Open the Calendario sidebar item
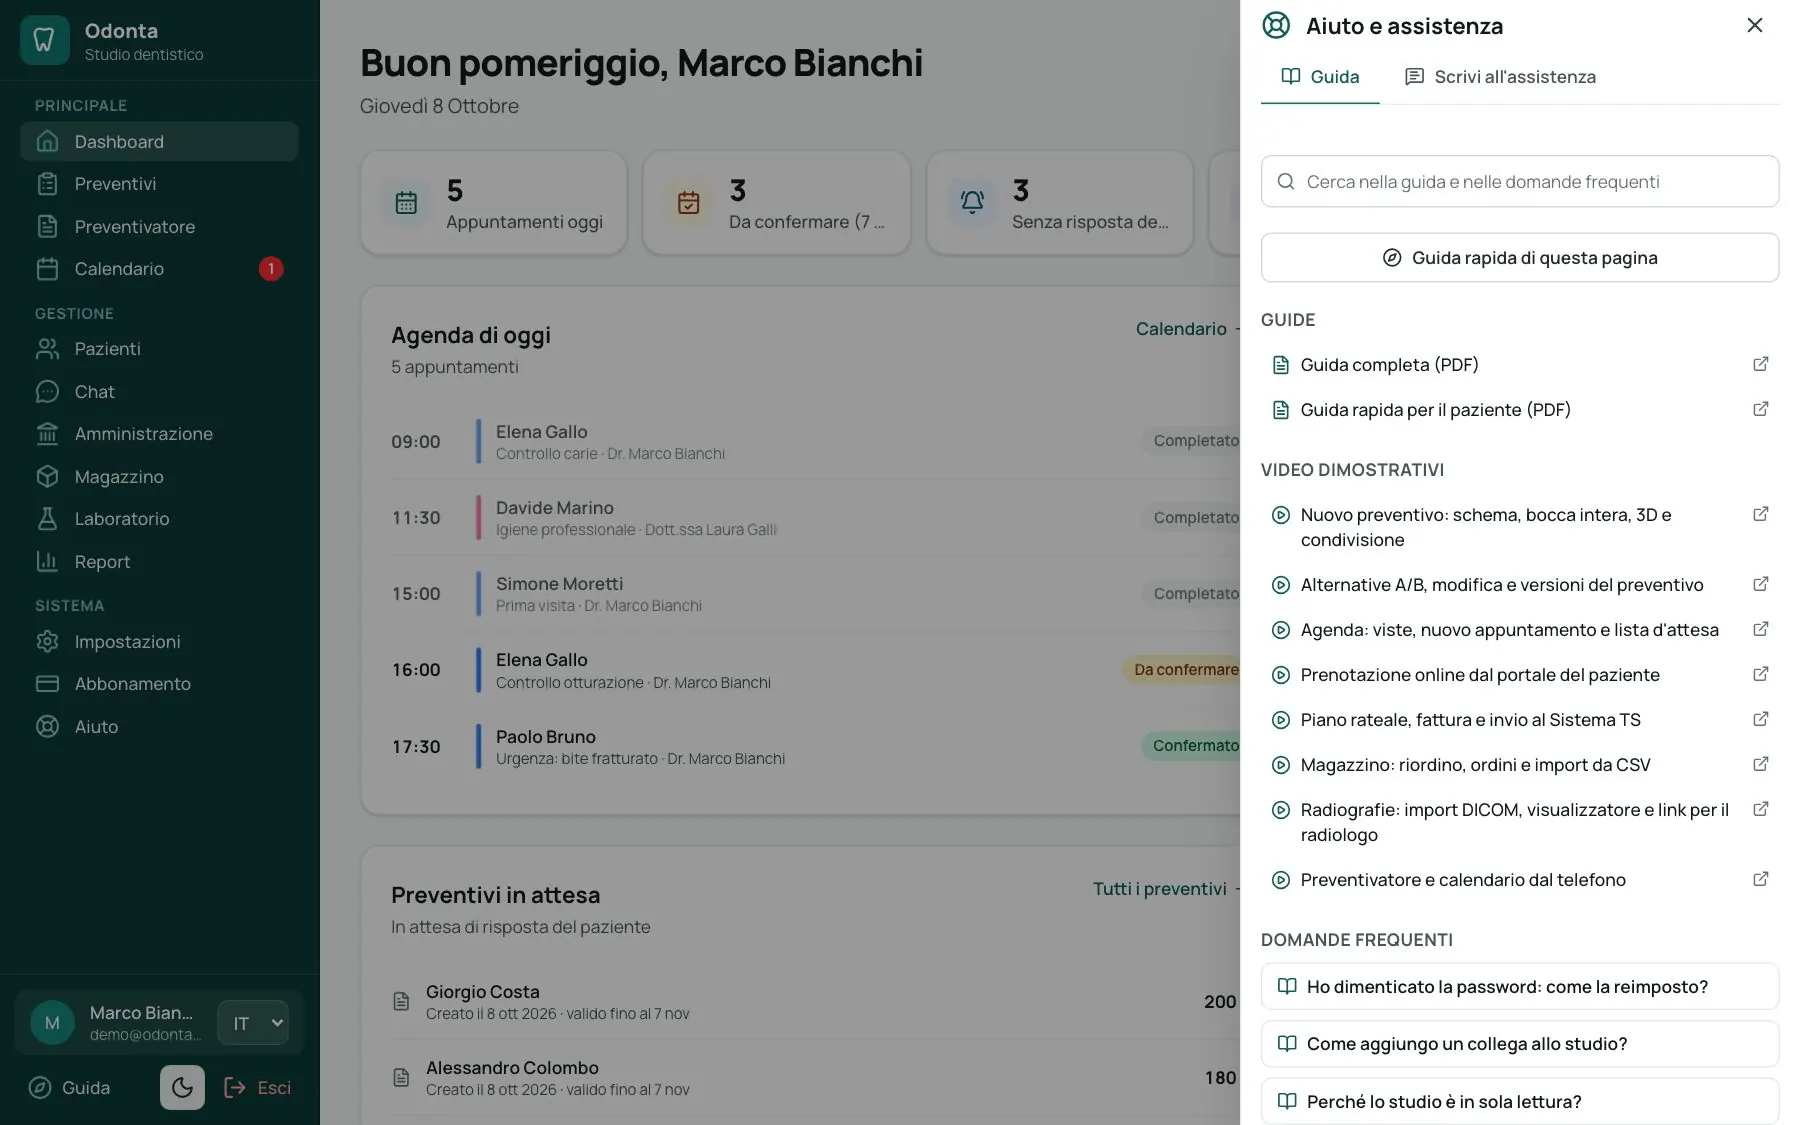The width and height of the screenshot is (1800, 1125). click(159, 269)
